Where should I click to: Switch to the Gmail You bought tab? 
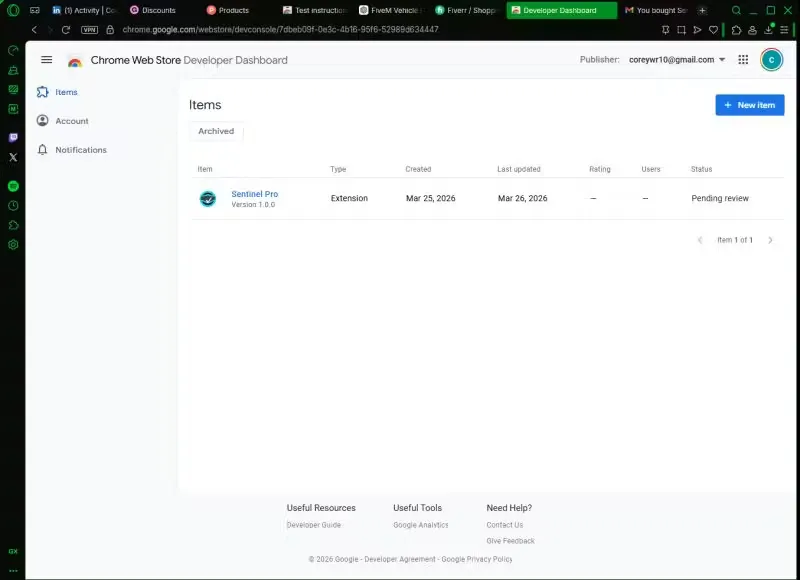pyautogui.click(x=657, y=10)
